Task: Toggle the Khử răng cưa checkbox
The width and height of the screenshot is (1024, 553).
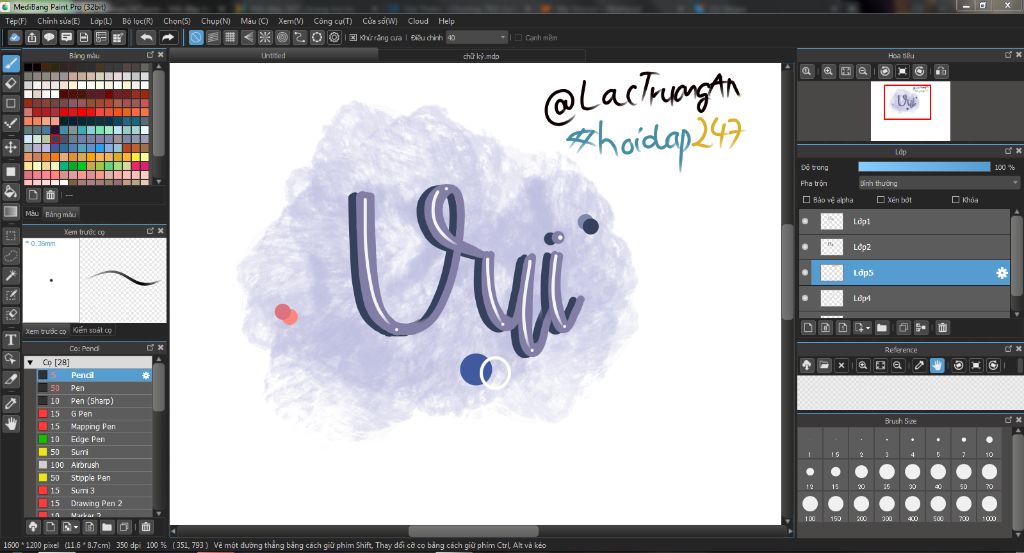Action: click(x=353, y=38)
